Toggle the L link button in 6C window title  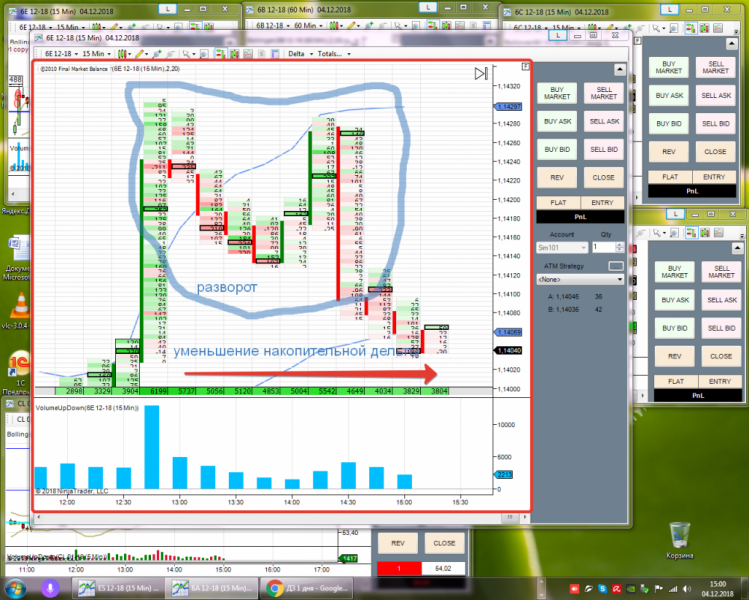tap(670, 10)
